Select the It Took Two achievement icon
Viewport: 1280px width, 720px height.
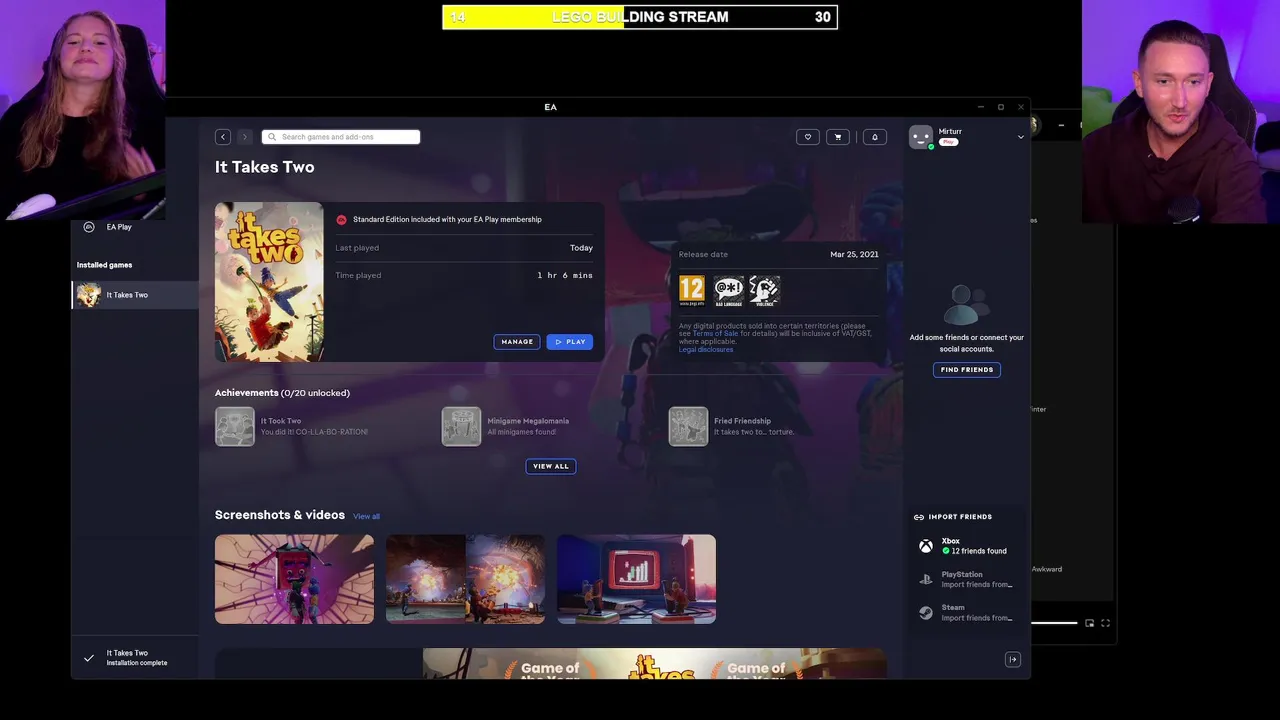click(x=235, y=426)
